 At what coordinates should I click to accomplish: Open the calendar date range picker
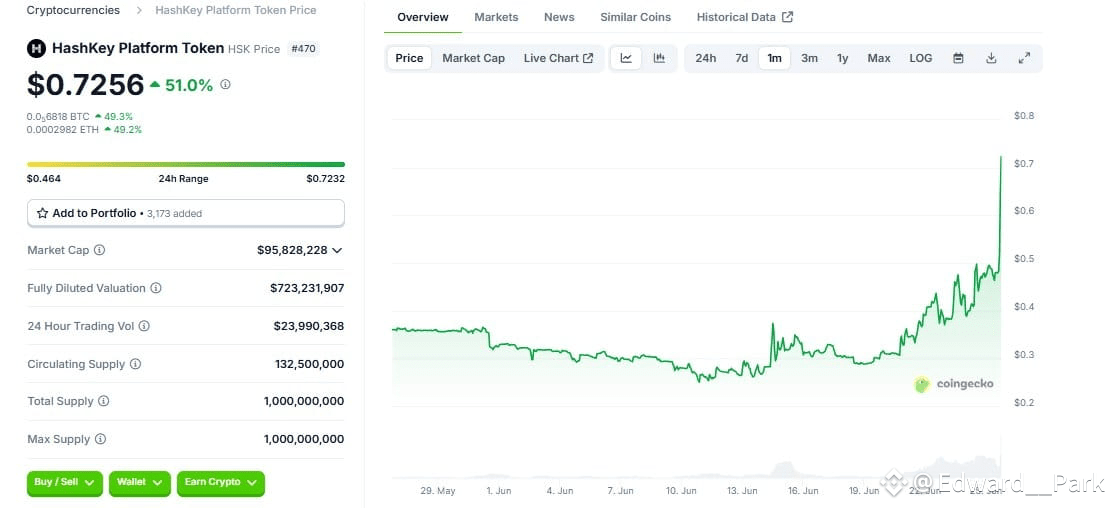958,58
